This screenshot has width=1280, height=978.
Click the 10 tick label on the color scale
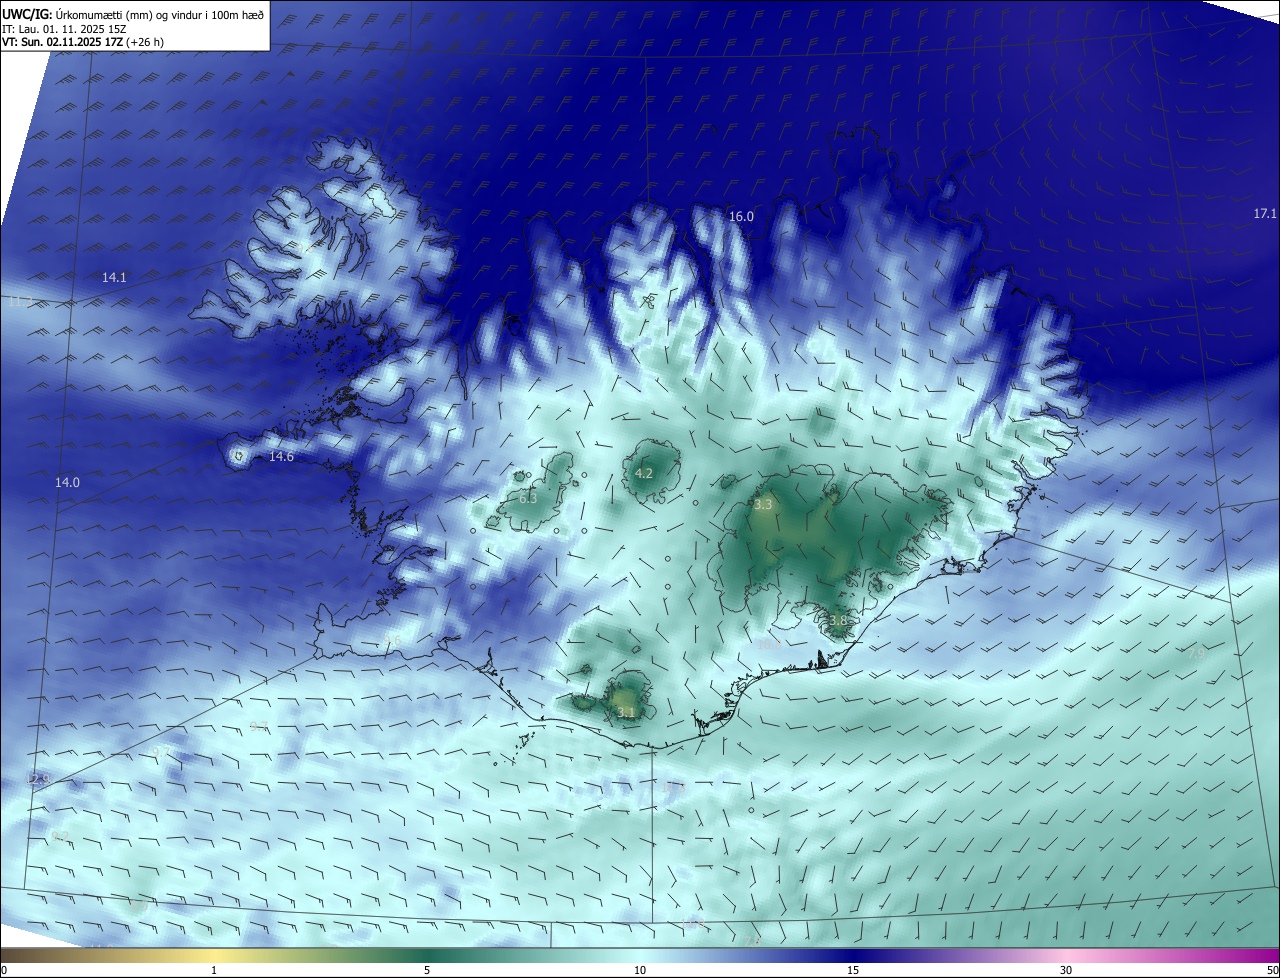point(640,970)
